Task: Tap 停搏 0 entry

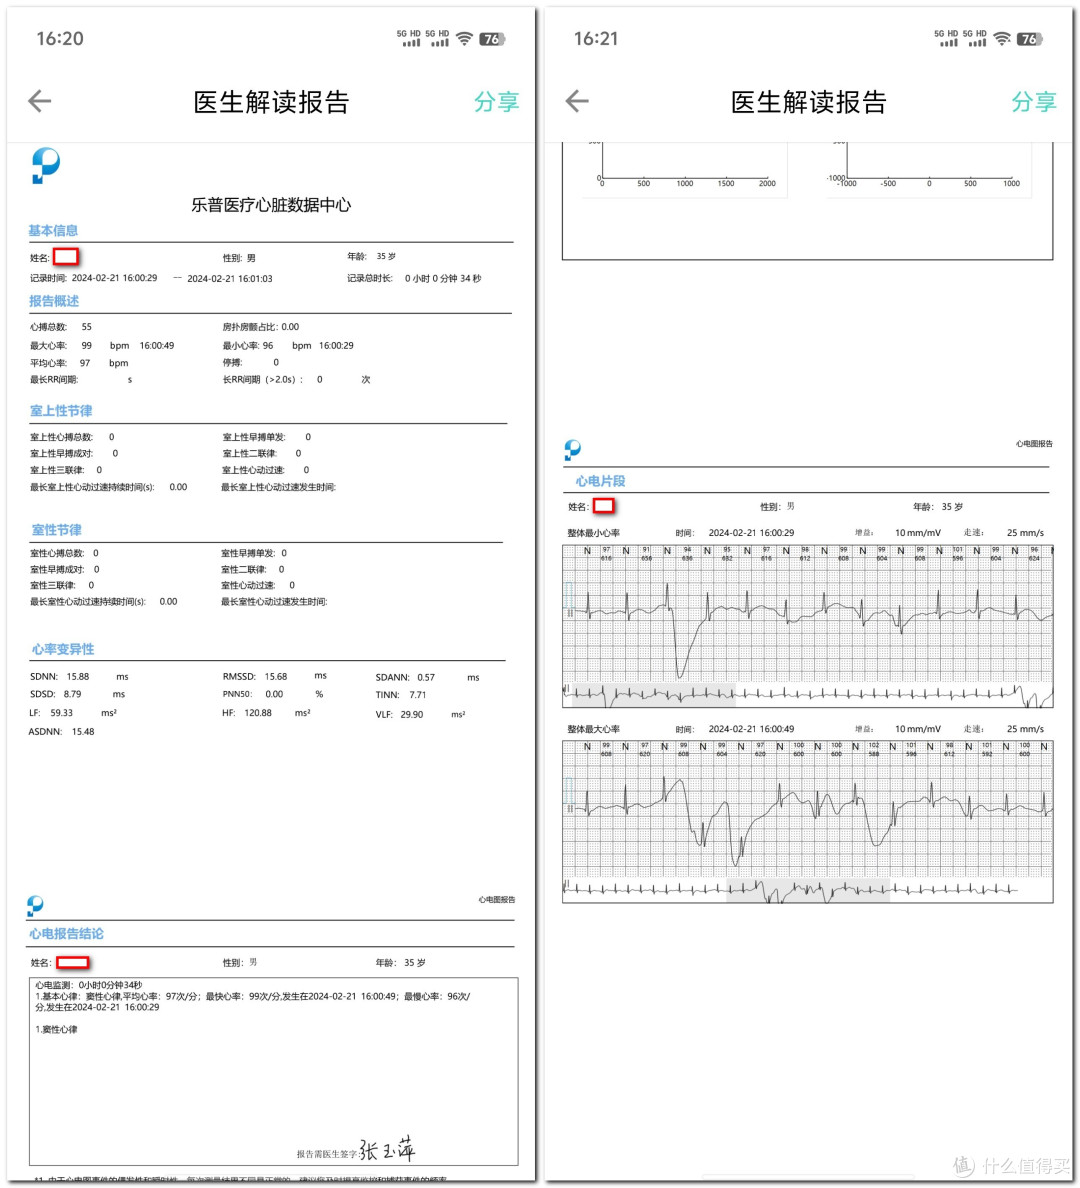Action: coord(251,363)
